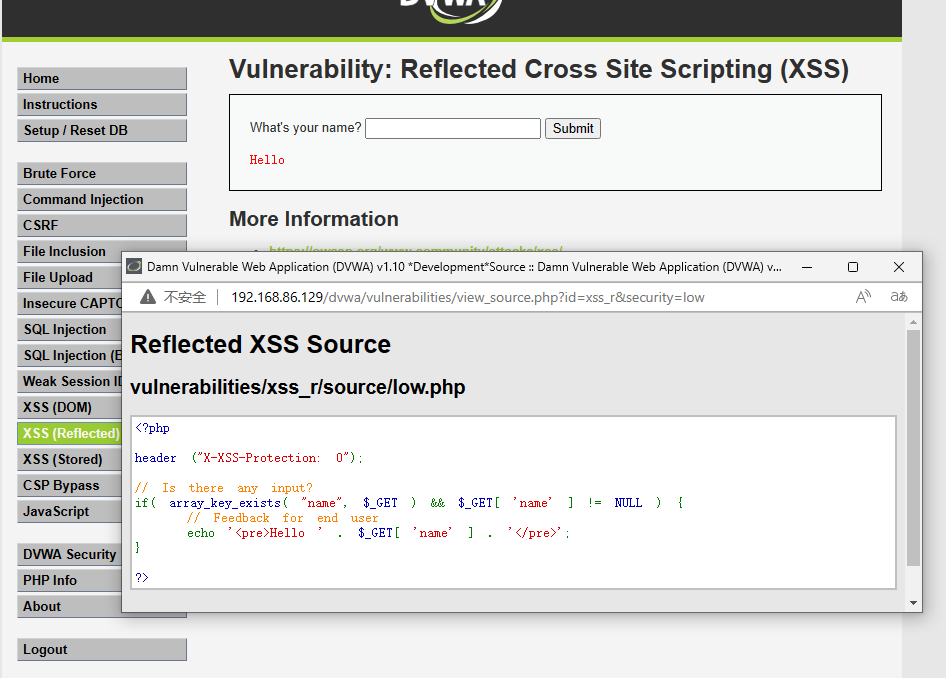Image resolution: width=946 pixels, height=678 pixels.
Task: Click the scrollbar down arrow in popup
Action: pos(913,603)
